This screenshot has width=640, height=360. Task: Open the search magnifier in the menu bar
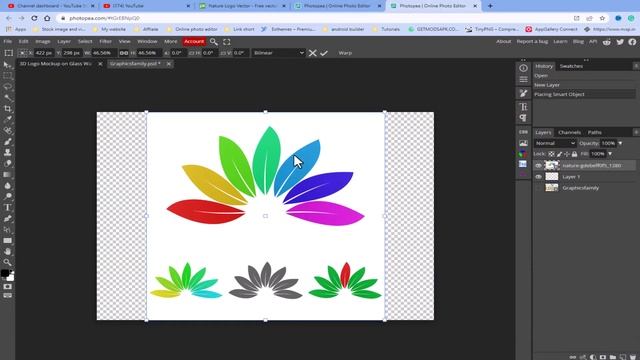213,42
